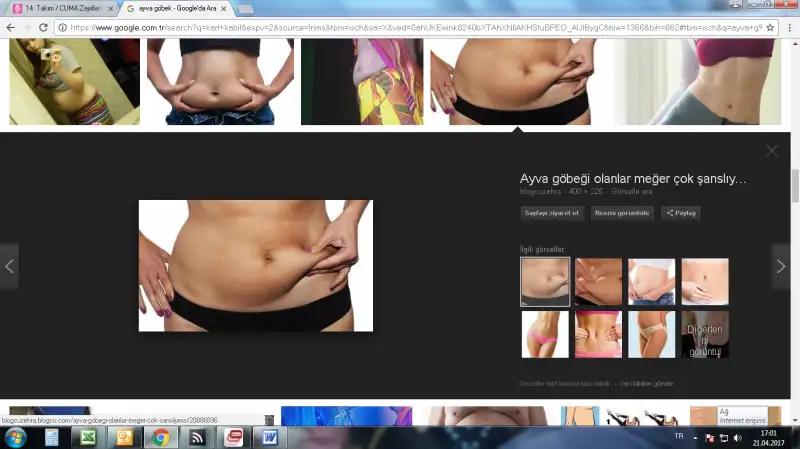Viewport: 800px width, 449px height.
Task: Open the RSS feed app in taskbar
Action: point(197,437)
